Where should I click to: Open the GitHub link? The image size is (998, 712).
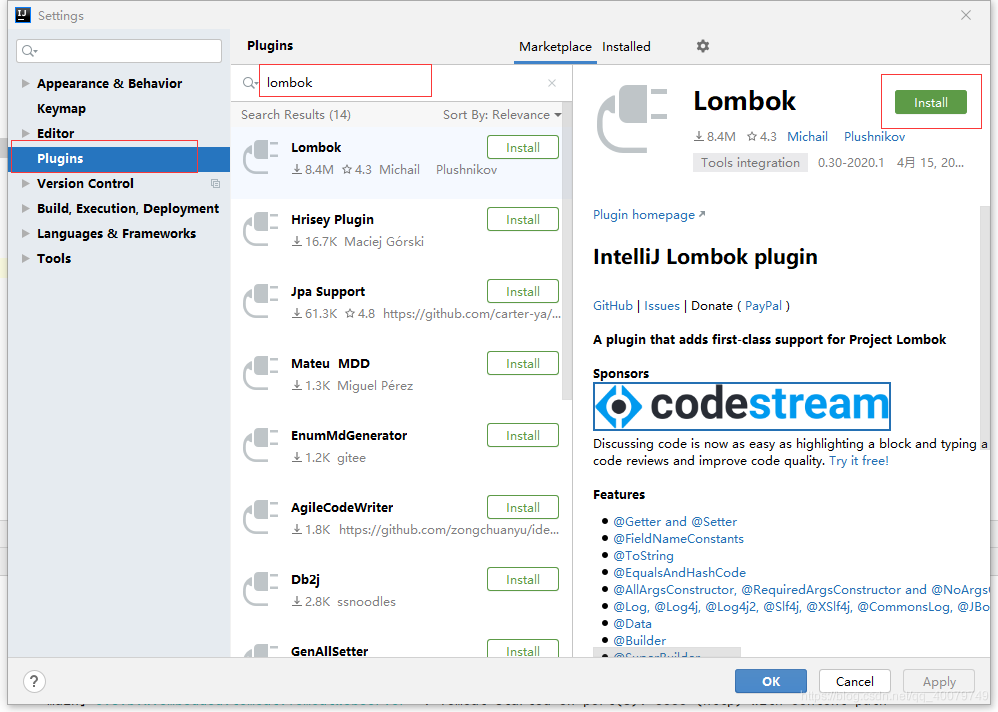click(613, 306)
